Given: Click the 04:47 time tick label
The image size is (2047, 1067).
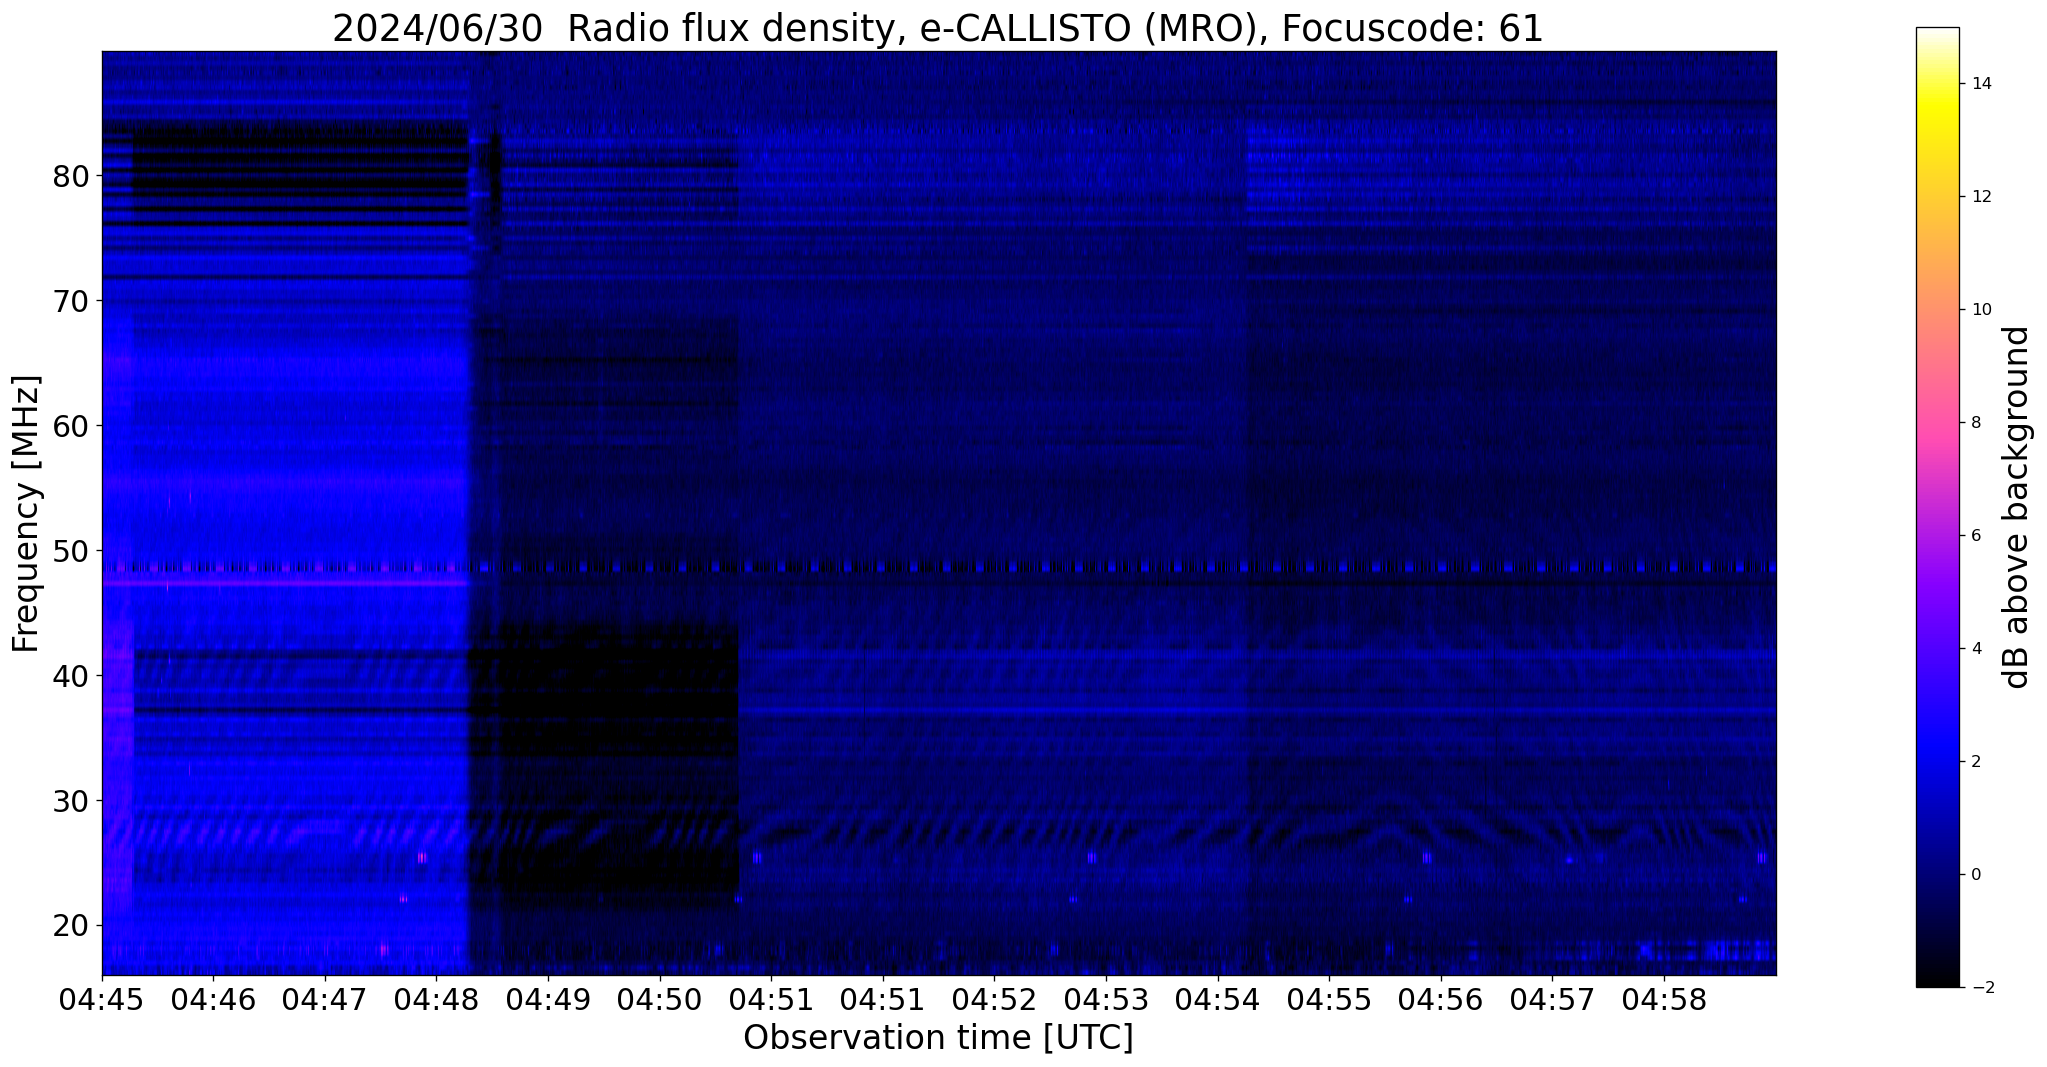Looking at the screenshot, I should pyautogui.click(x=325, y=1000).
